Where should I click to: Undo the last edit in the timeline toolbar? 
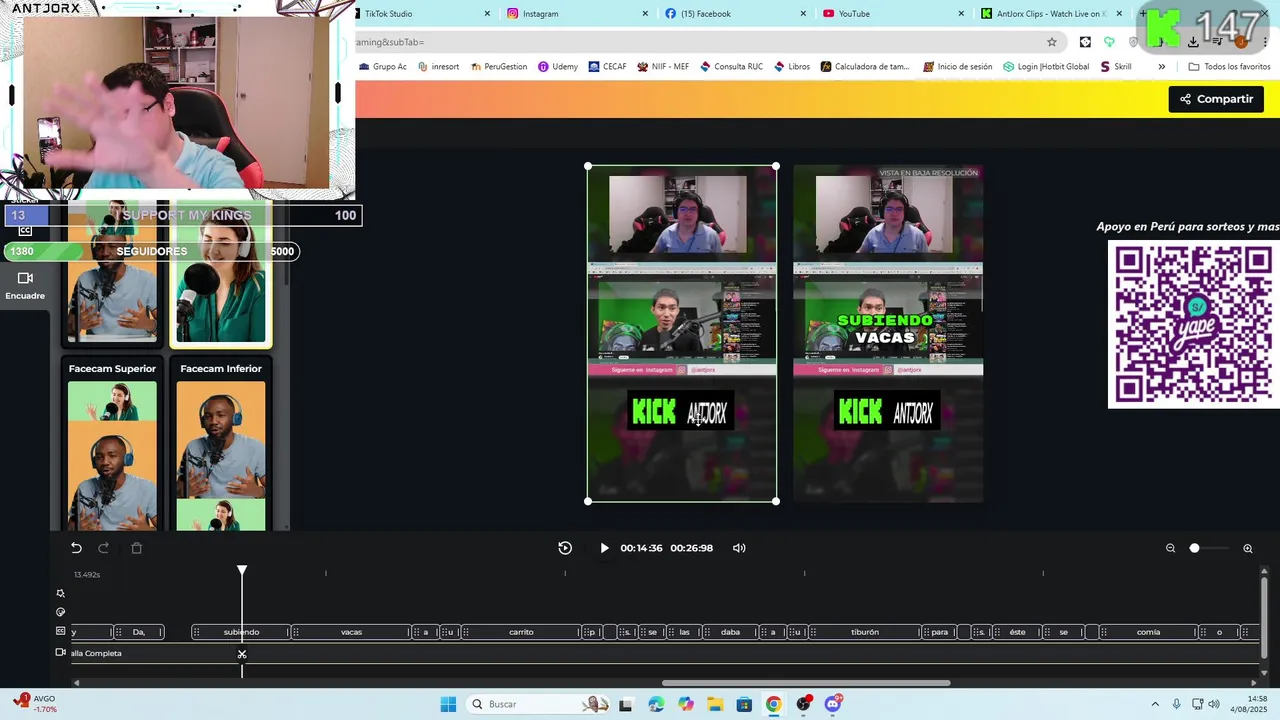coord(76,548)
